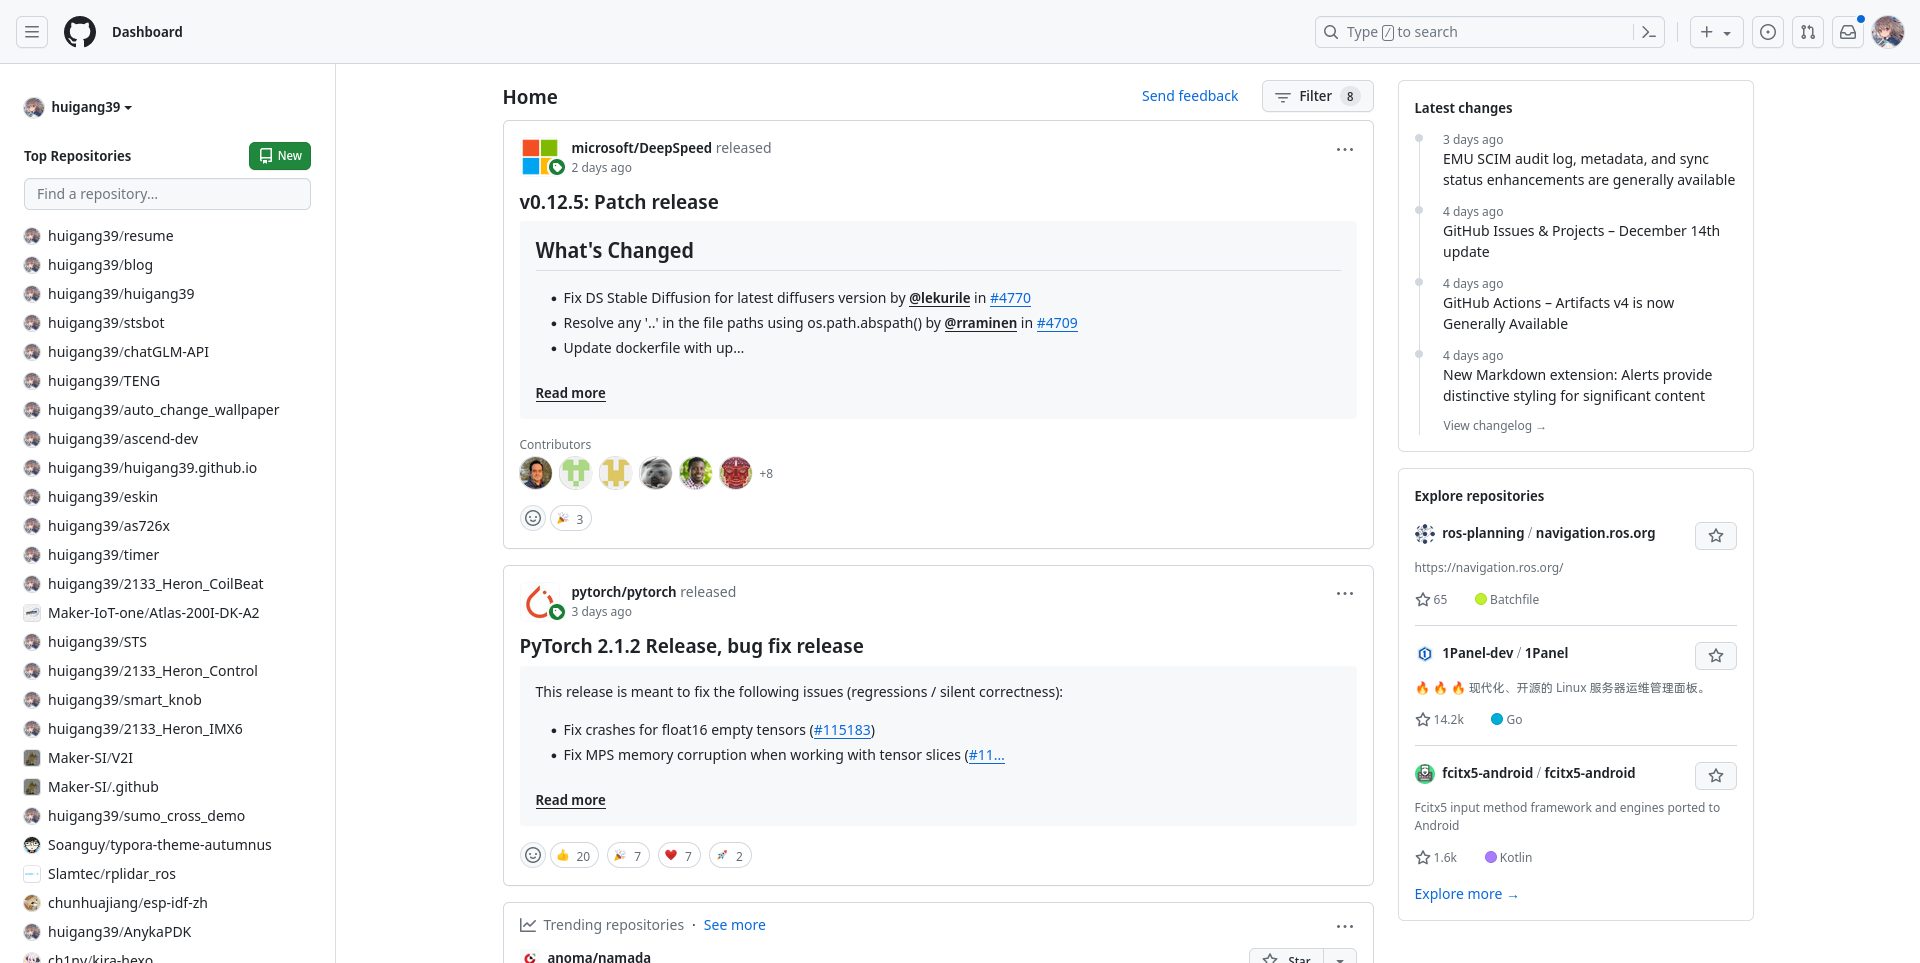
Task: Open the create new plus dropdown
Action: tap(1716, 32)
